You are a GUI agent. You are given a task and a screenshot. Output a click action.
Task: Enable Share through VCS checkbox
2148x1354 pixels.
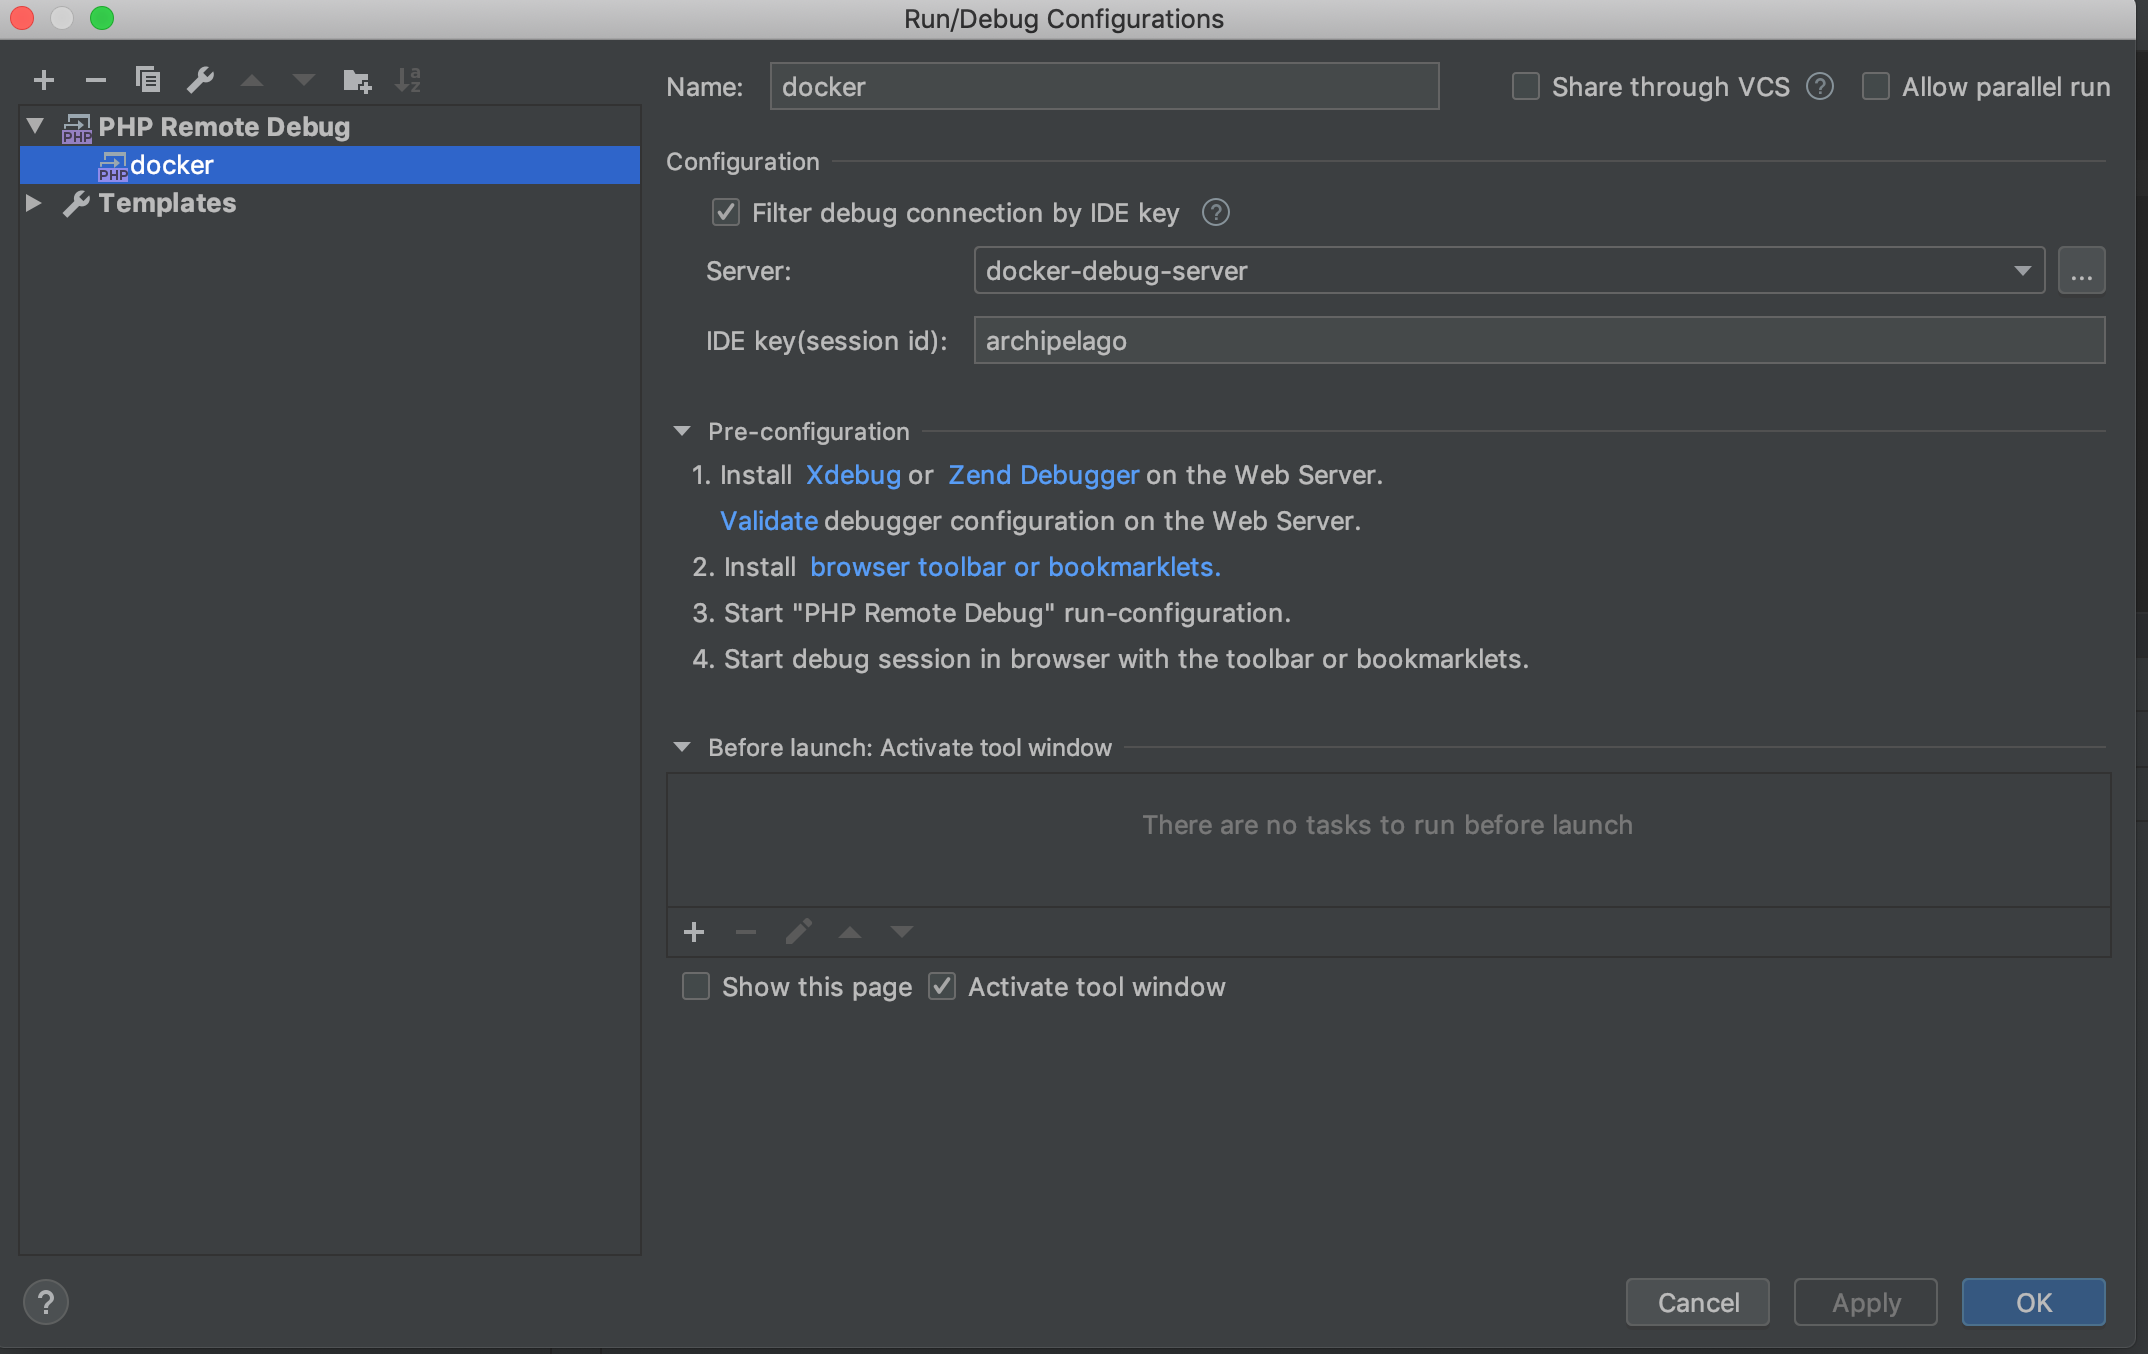(x=1526, y=87)
